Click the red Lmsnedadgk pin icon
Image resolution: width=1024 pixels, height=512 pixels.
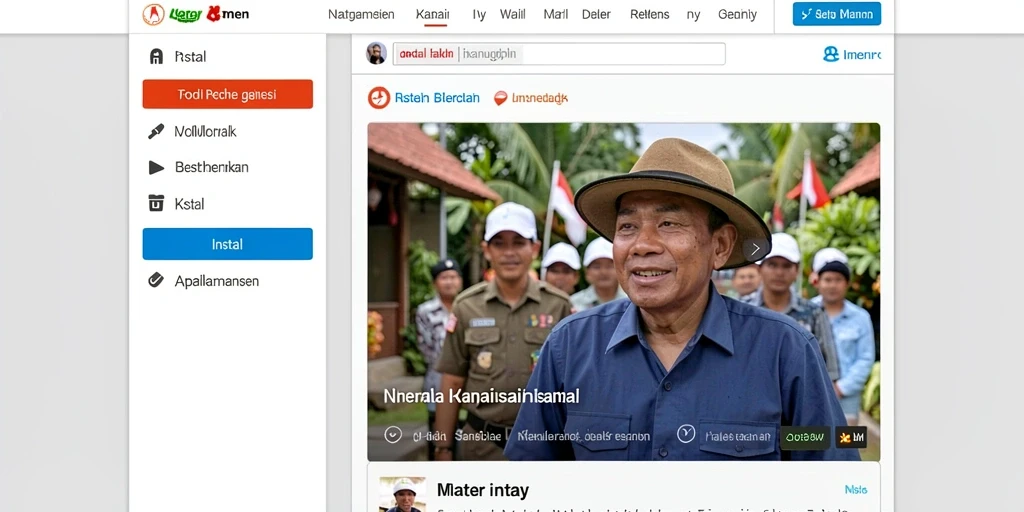coord(500,98)
